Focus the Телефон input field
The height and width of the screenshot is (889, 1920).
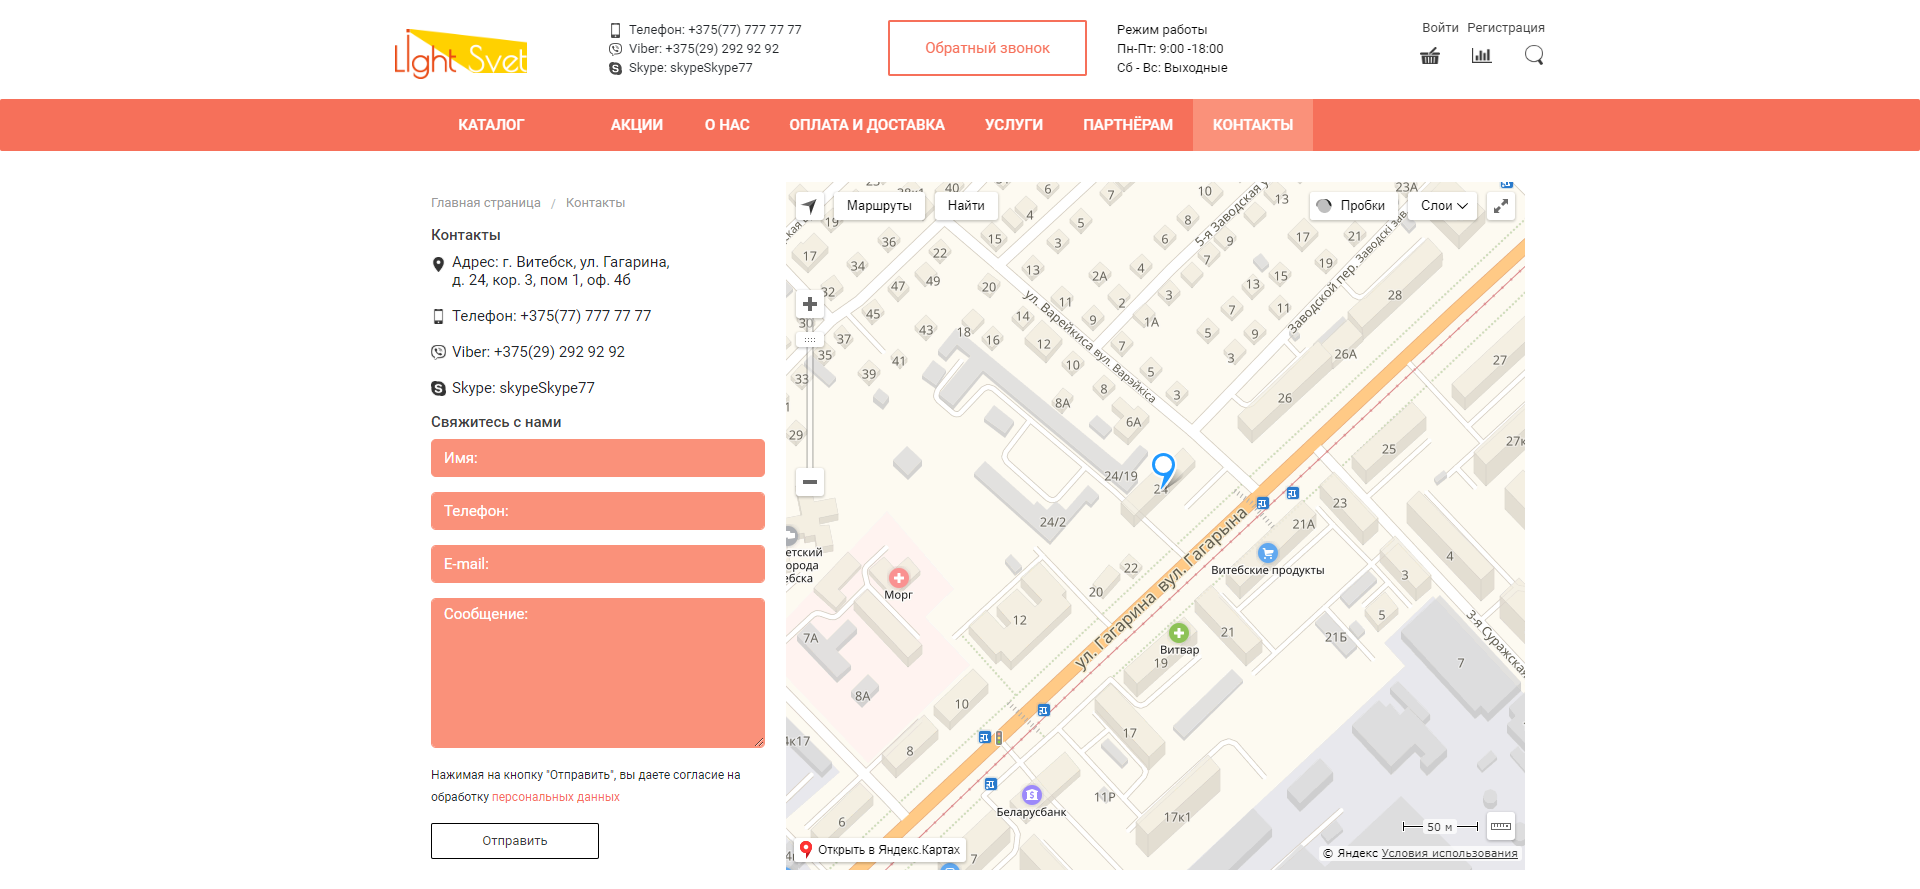[x=598, y=511]
